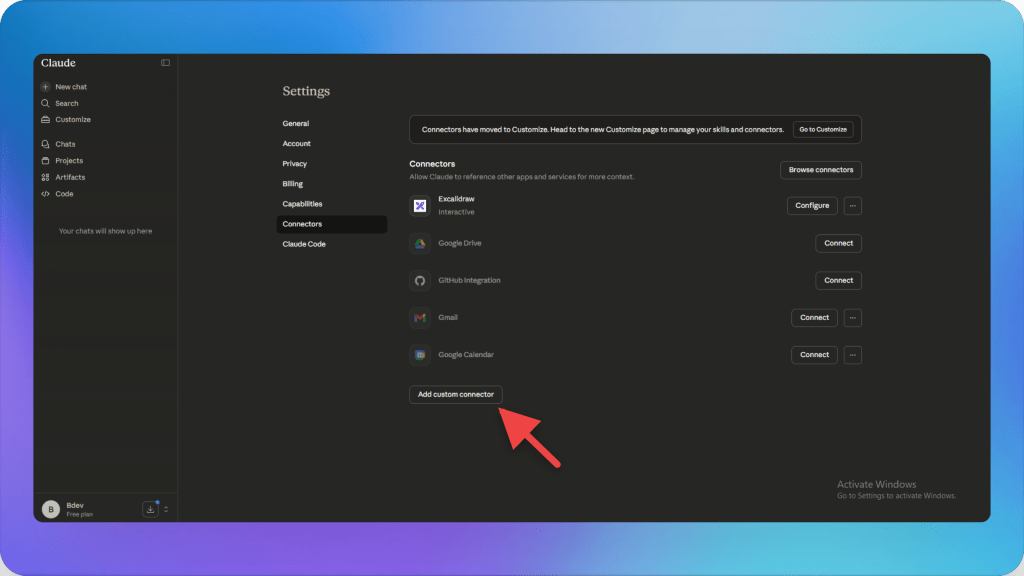This screenshot has height=576, width=1024.
Task: Open Configure for the Excalidraw connector
Action: pos(812,205)
